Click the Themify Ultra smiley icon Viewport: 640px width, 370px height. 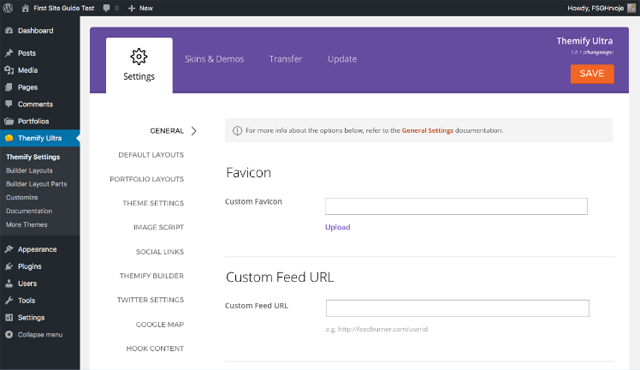tap(9, 138)
